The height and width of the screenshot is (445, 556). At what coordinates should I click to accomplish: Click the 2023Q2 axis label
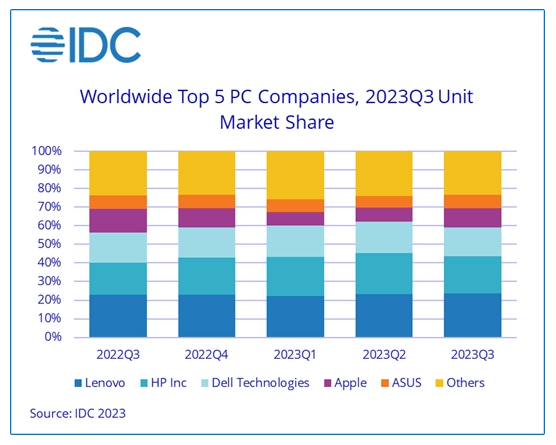384,355
